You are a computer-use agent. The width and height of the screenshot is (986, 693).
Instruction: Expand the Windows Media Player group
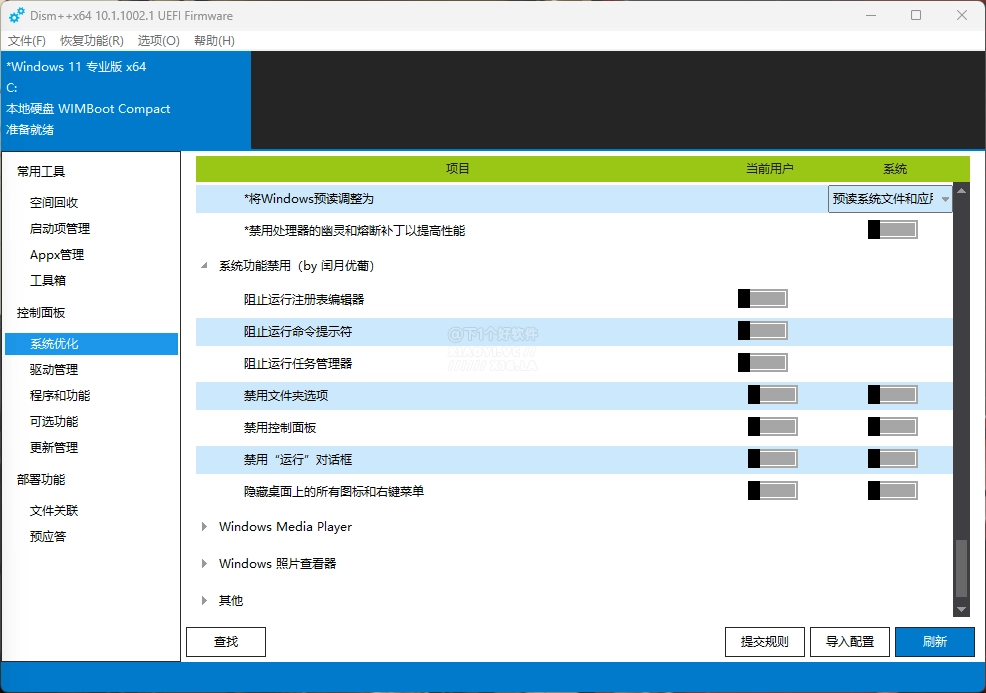[x=204, y=527]
